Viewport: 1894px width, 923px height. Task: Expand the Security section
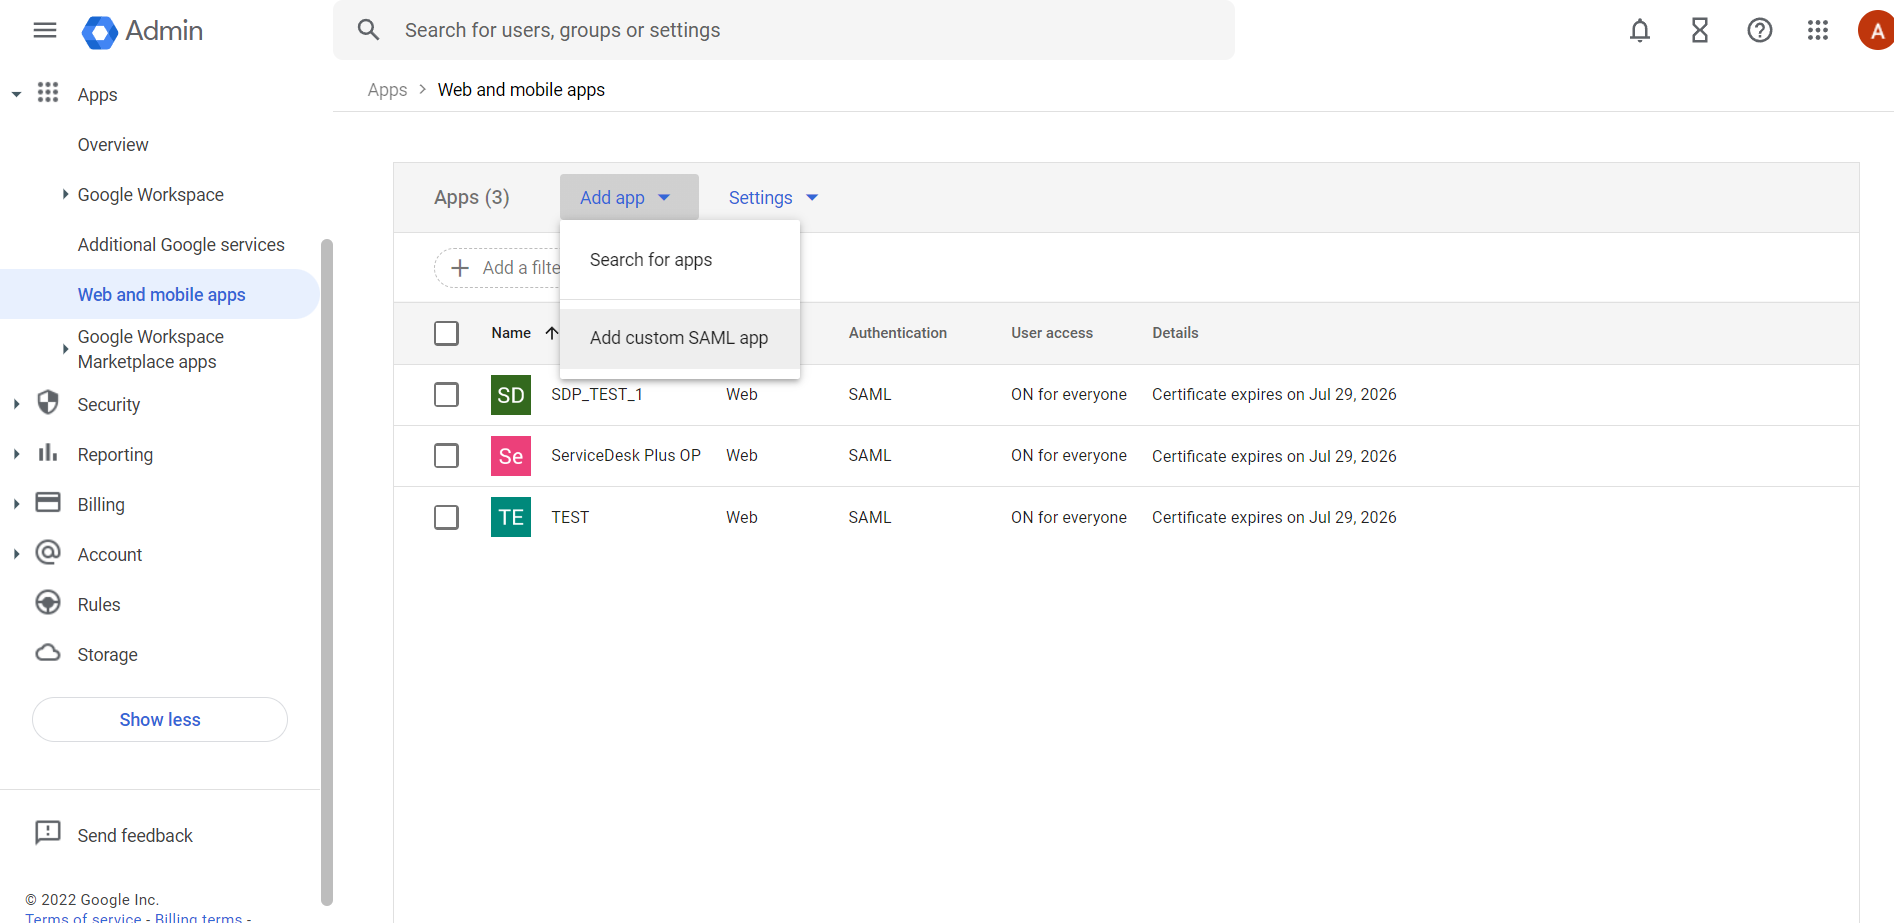16,404
